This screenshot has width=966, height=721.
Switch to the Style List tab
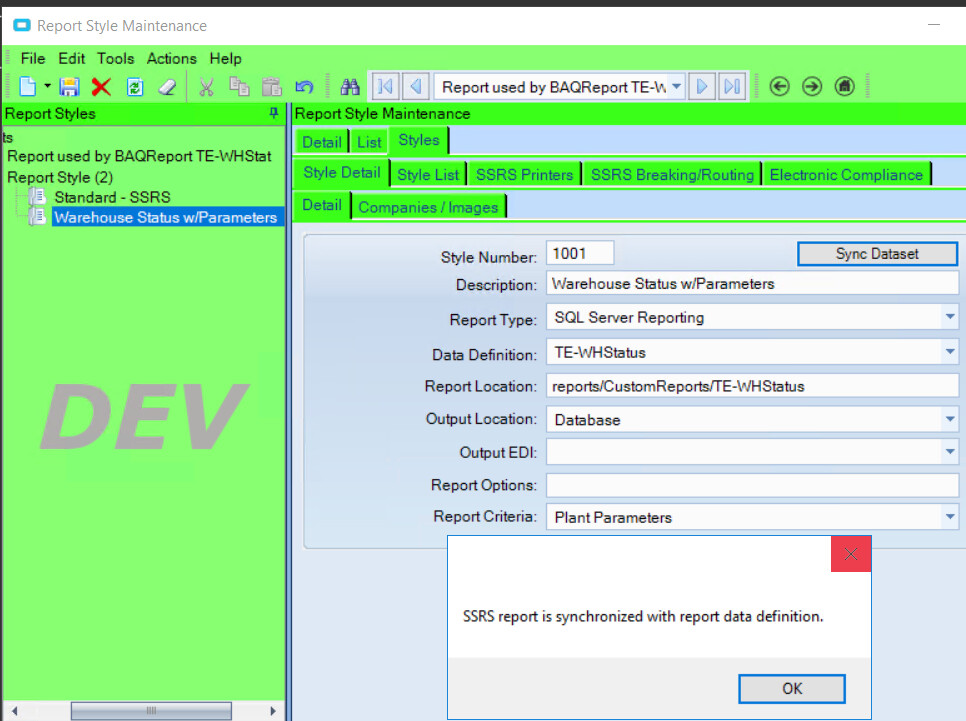(x=428, y=175)
